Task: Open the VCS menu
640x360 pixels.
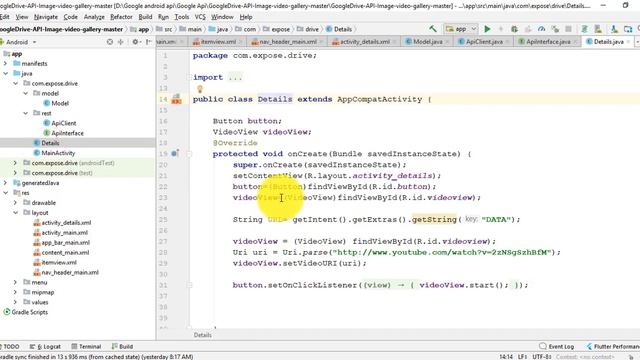Action: (200, 17)
